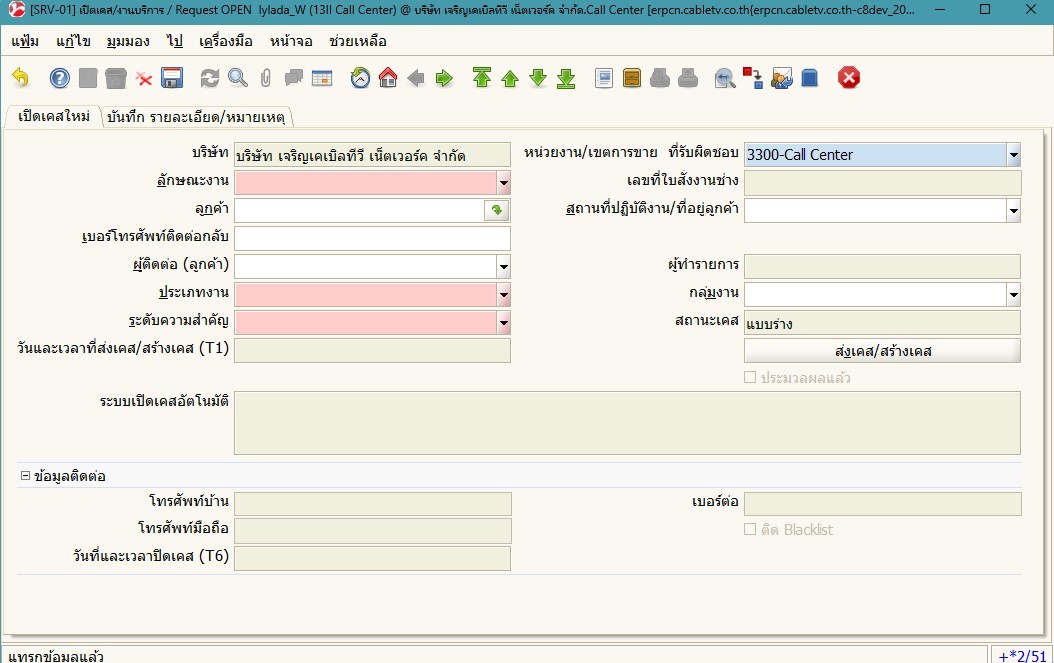Image resolution: width=1054 pixels, height=663 pixels.
Task: Go to next record with green right arrow
Action: click(444, 78)
